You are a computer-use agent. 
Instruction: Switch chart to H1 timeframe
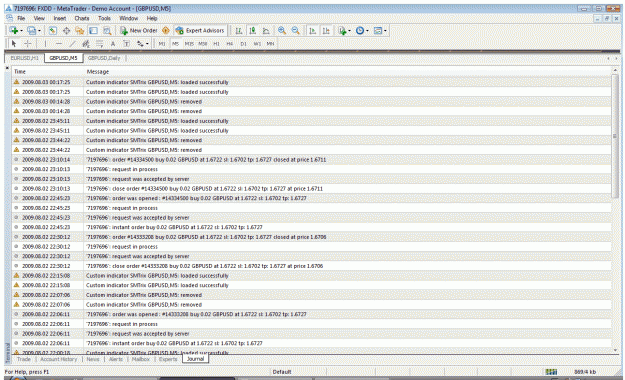pyautogui.click(x=216, y=44)
